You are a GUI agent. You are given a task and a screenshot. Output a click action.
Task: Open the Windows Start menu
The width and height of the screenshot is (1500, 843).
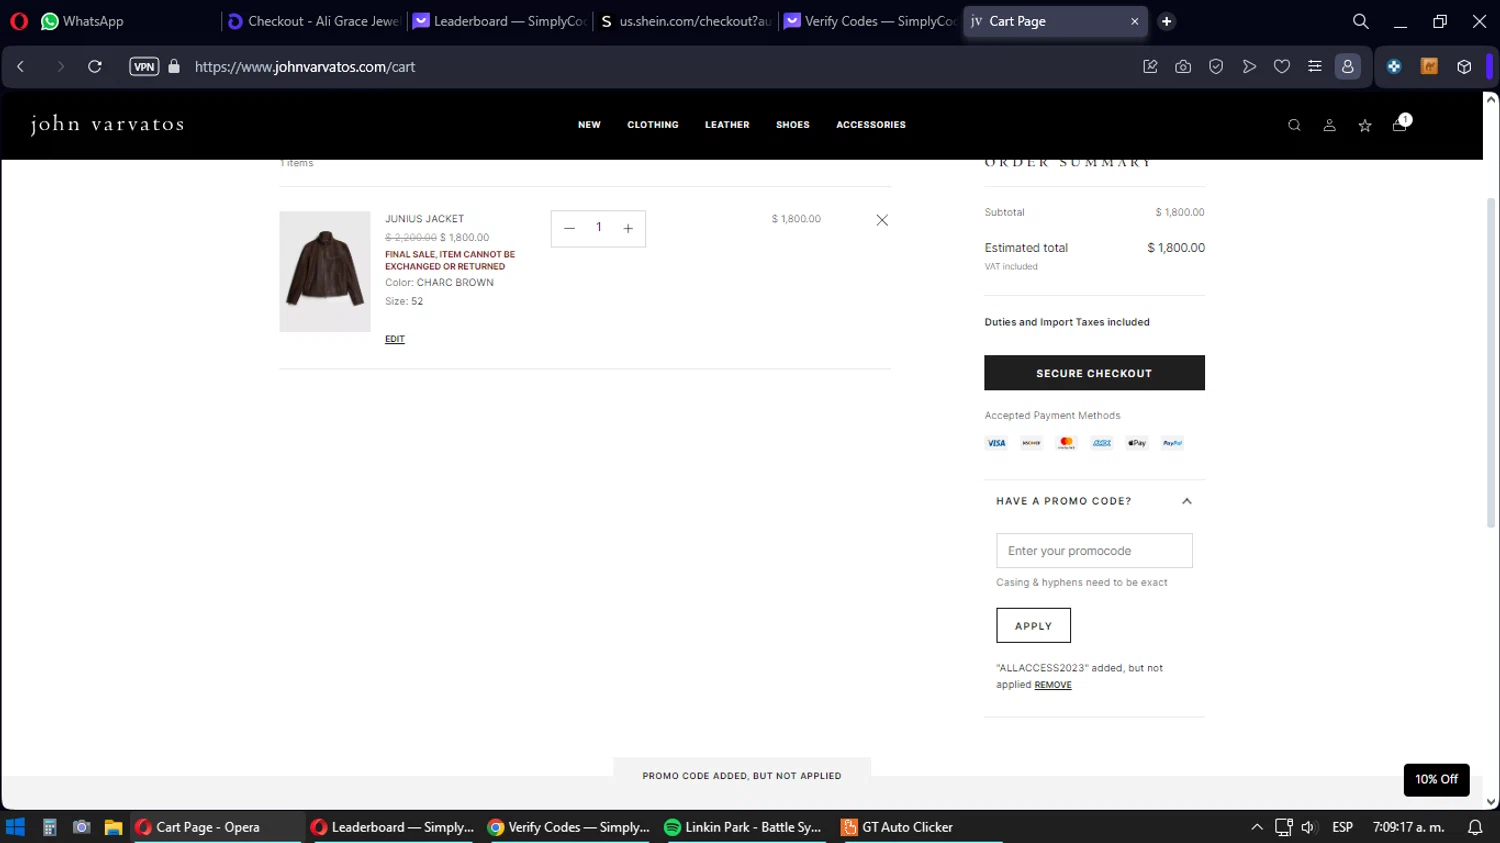[x=15, y=827]
